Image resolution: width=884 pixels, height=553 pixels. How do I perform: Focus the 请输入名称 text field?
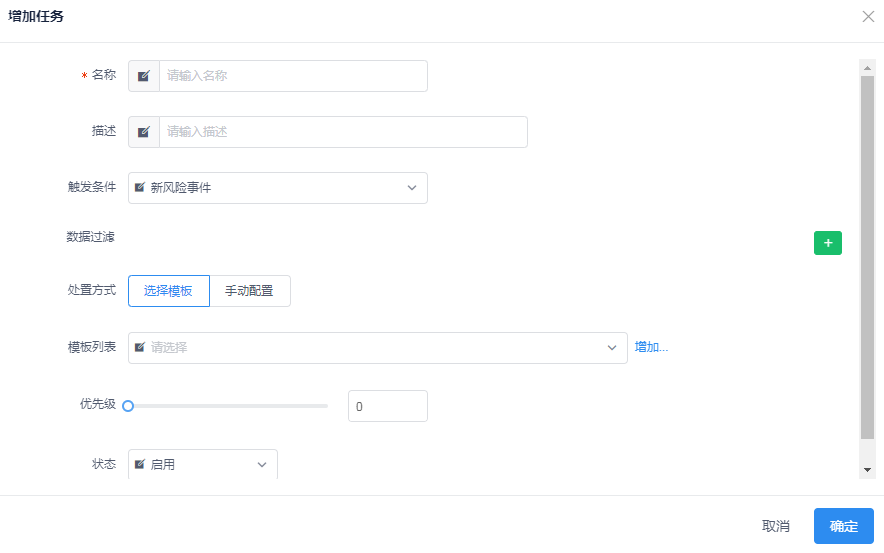pos(292,76)
